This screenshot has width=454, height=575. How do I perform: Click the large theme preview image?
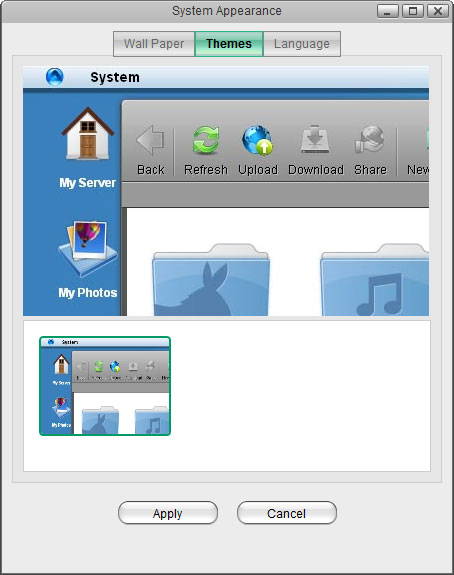(226, 191)
